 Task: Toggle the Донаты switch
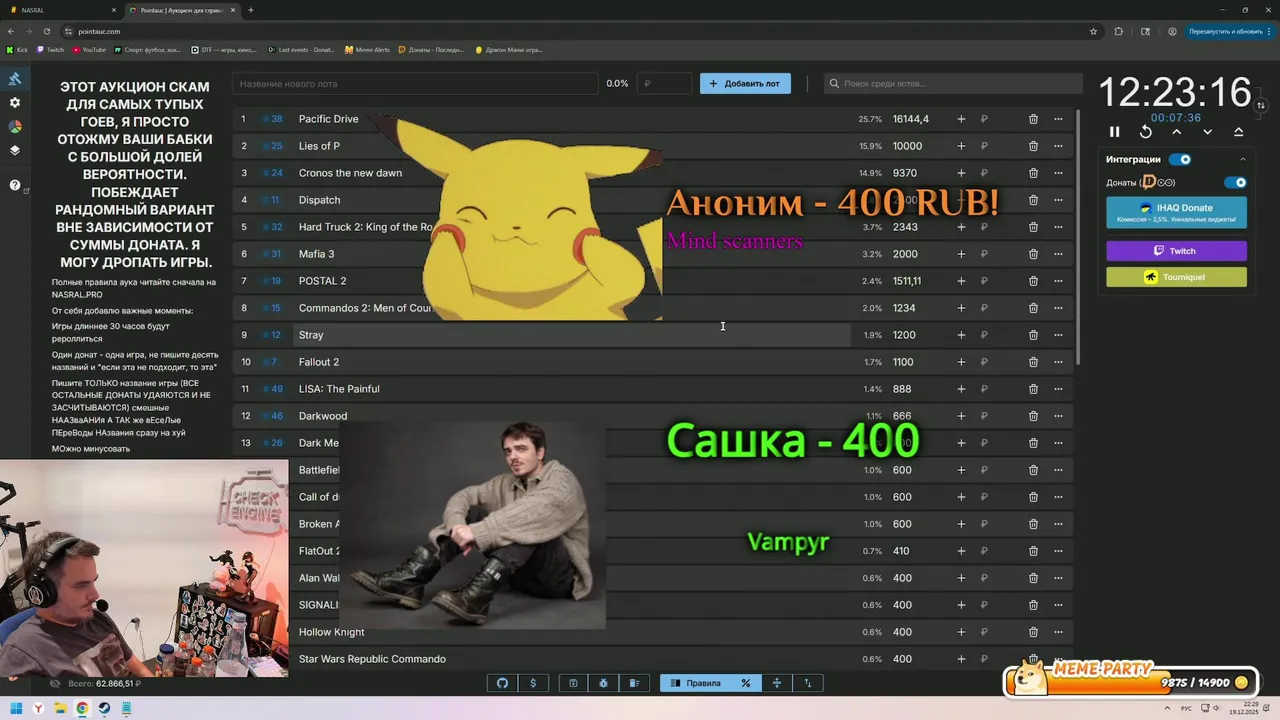click(x=1236, y=183)
